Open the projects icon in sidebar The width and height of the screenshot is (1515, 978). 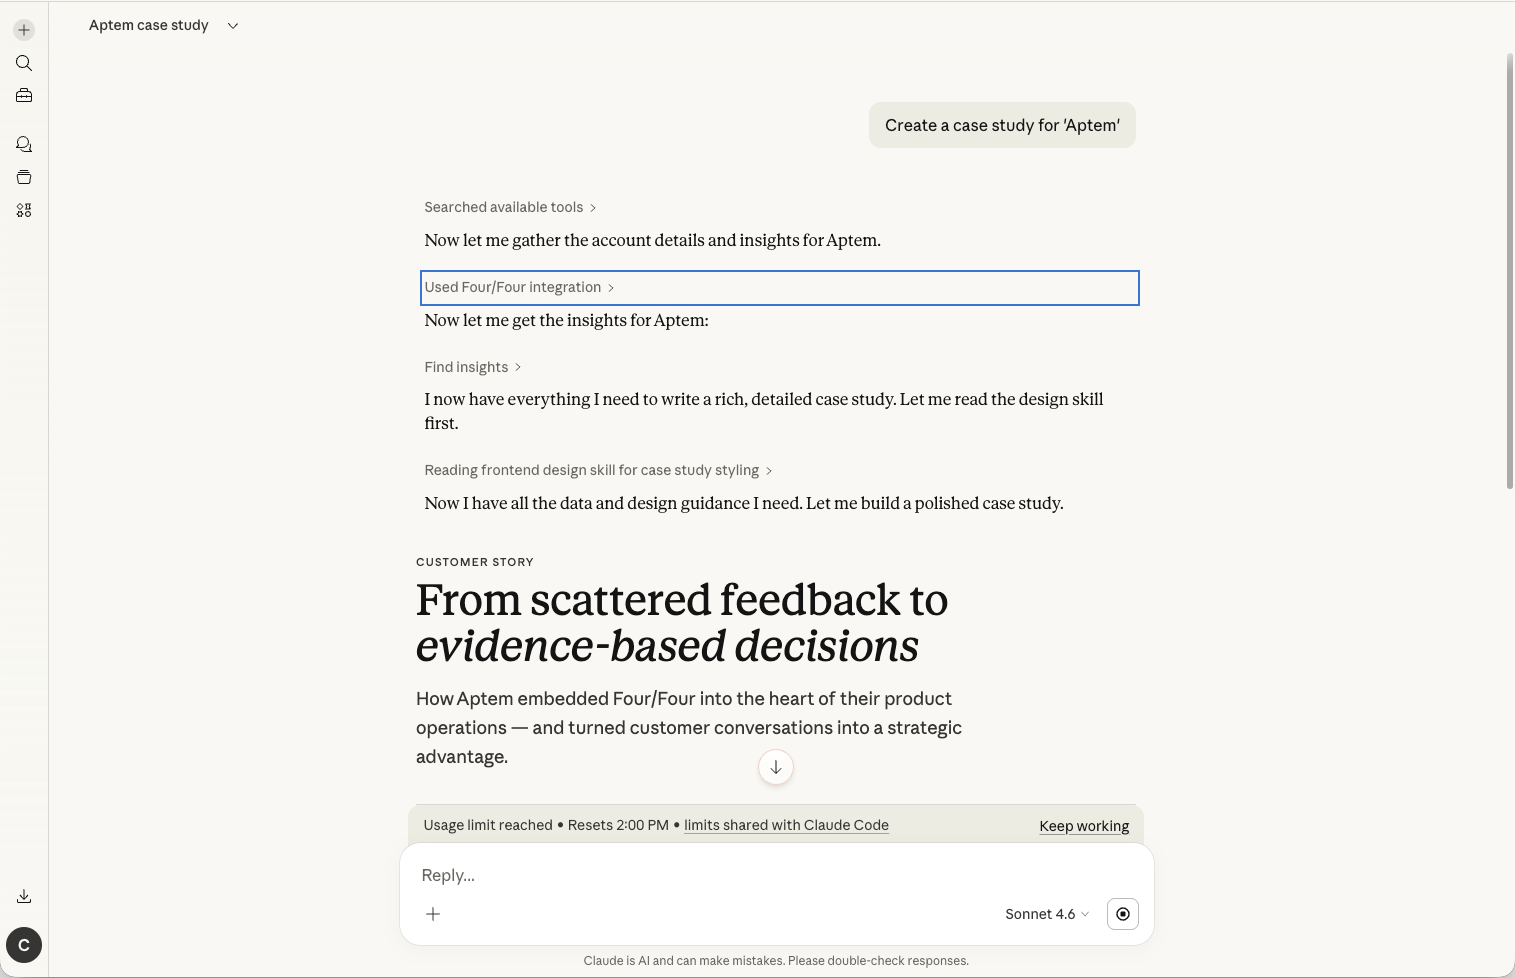(24, 178)
